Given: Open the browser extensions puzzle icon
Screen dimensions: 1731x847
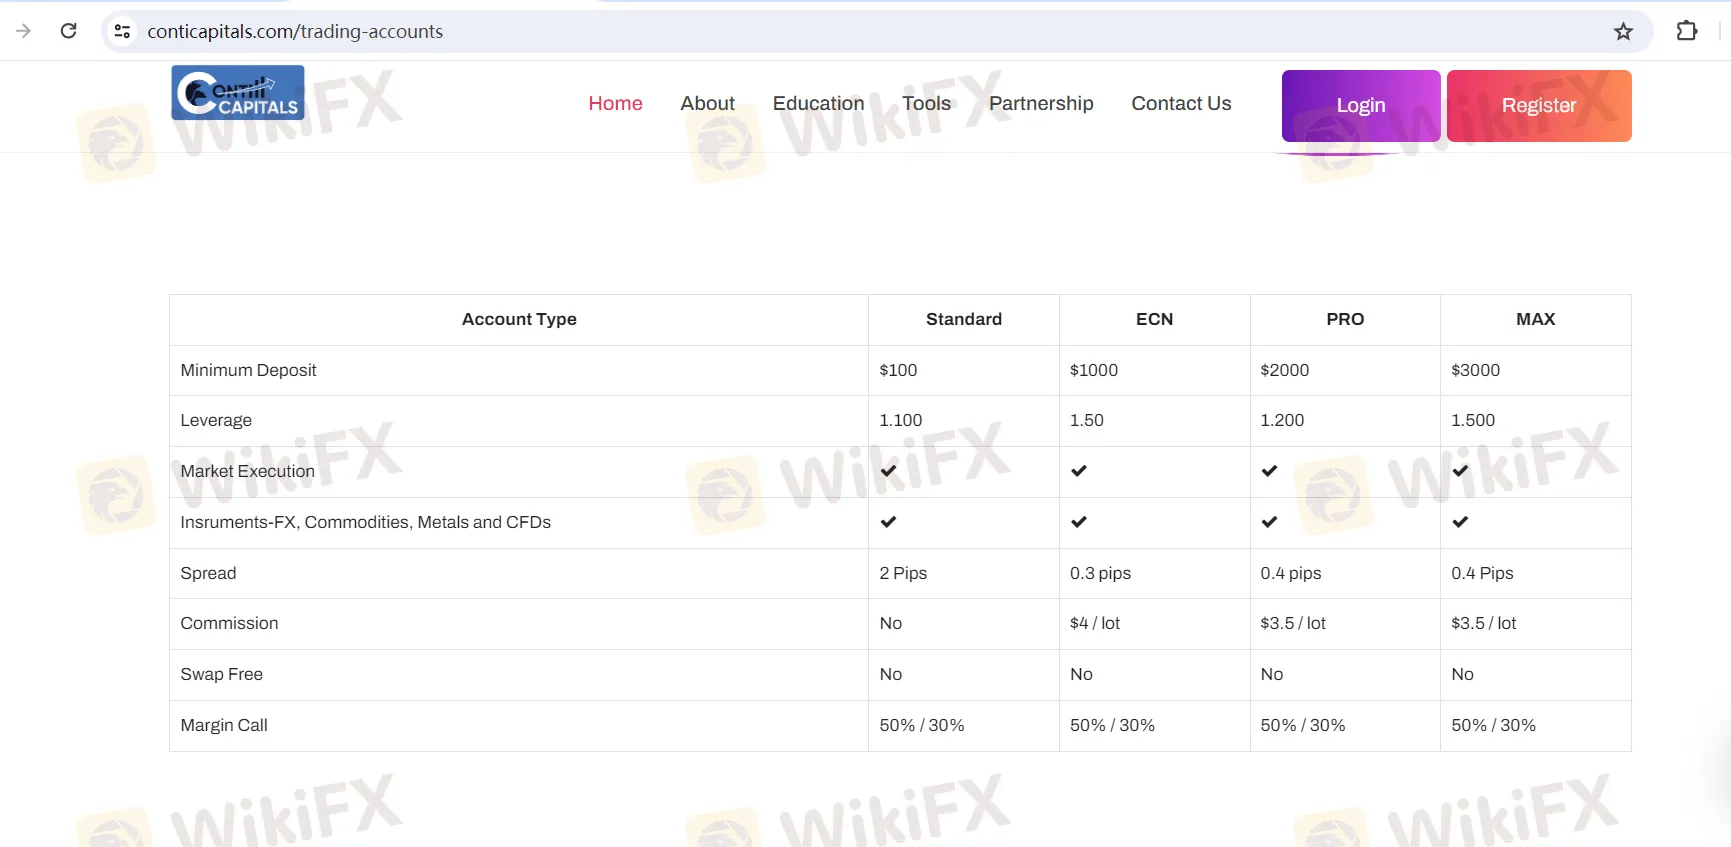Looking at the screenshot, I should 1687,31.
